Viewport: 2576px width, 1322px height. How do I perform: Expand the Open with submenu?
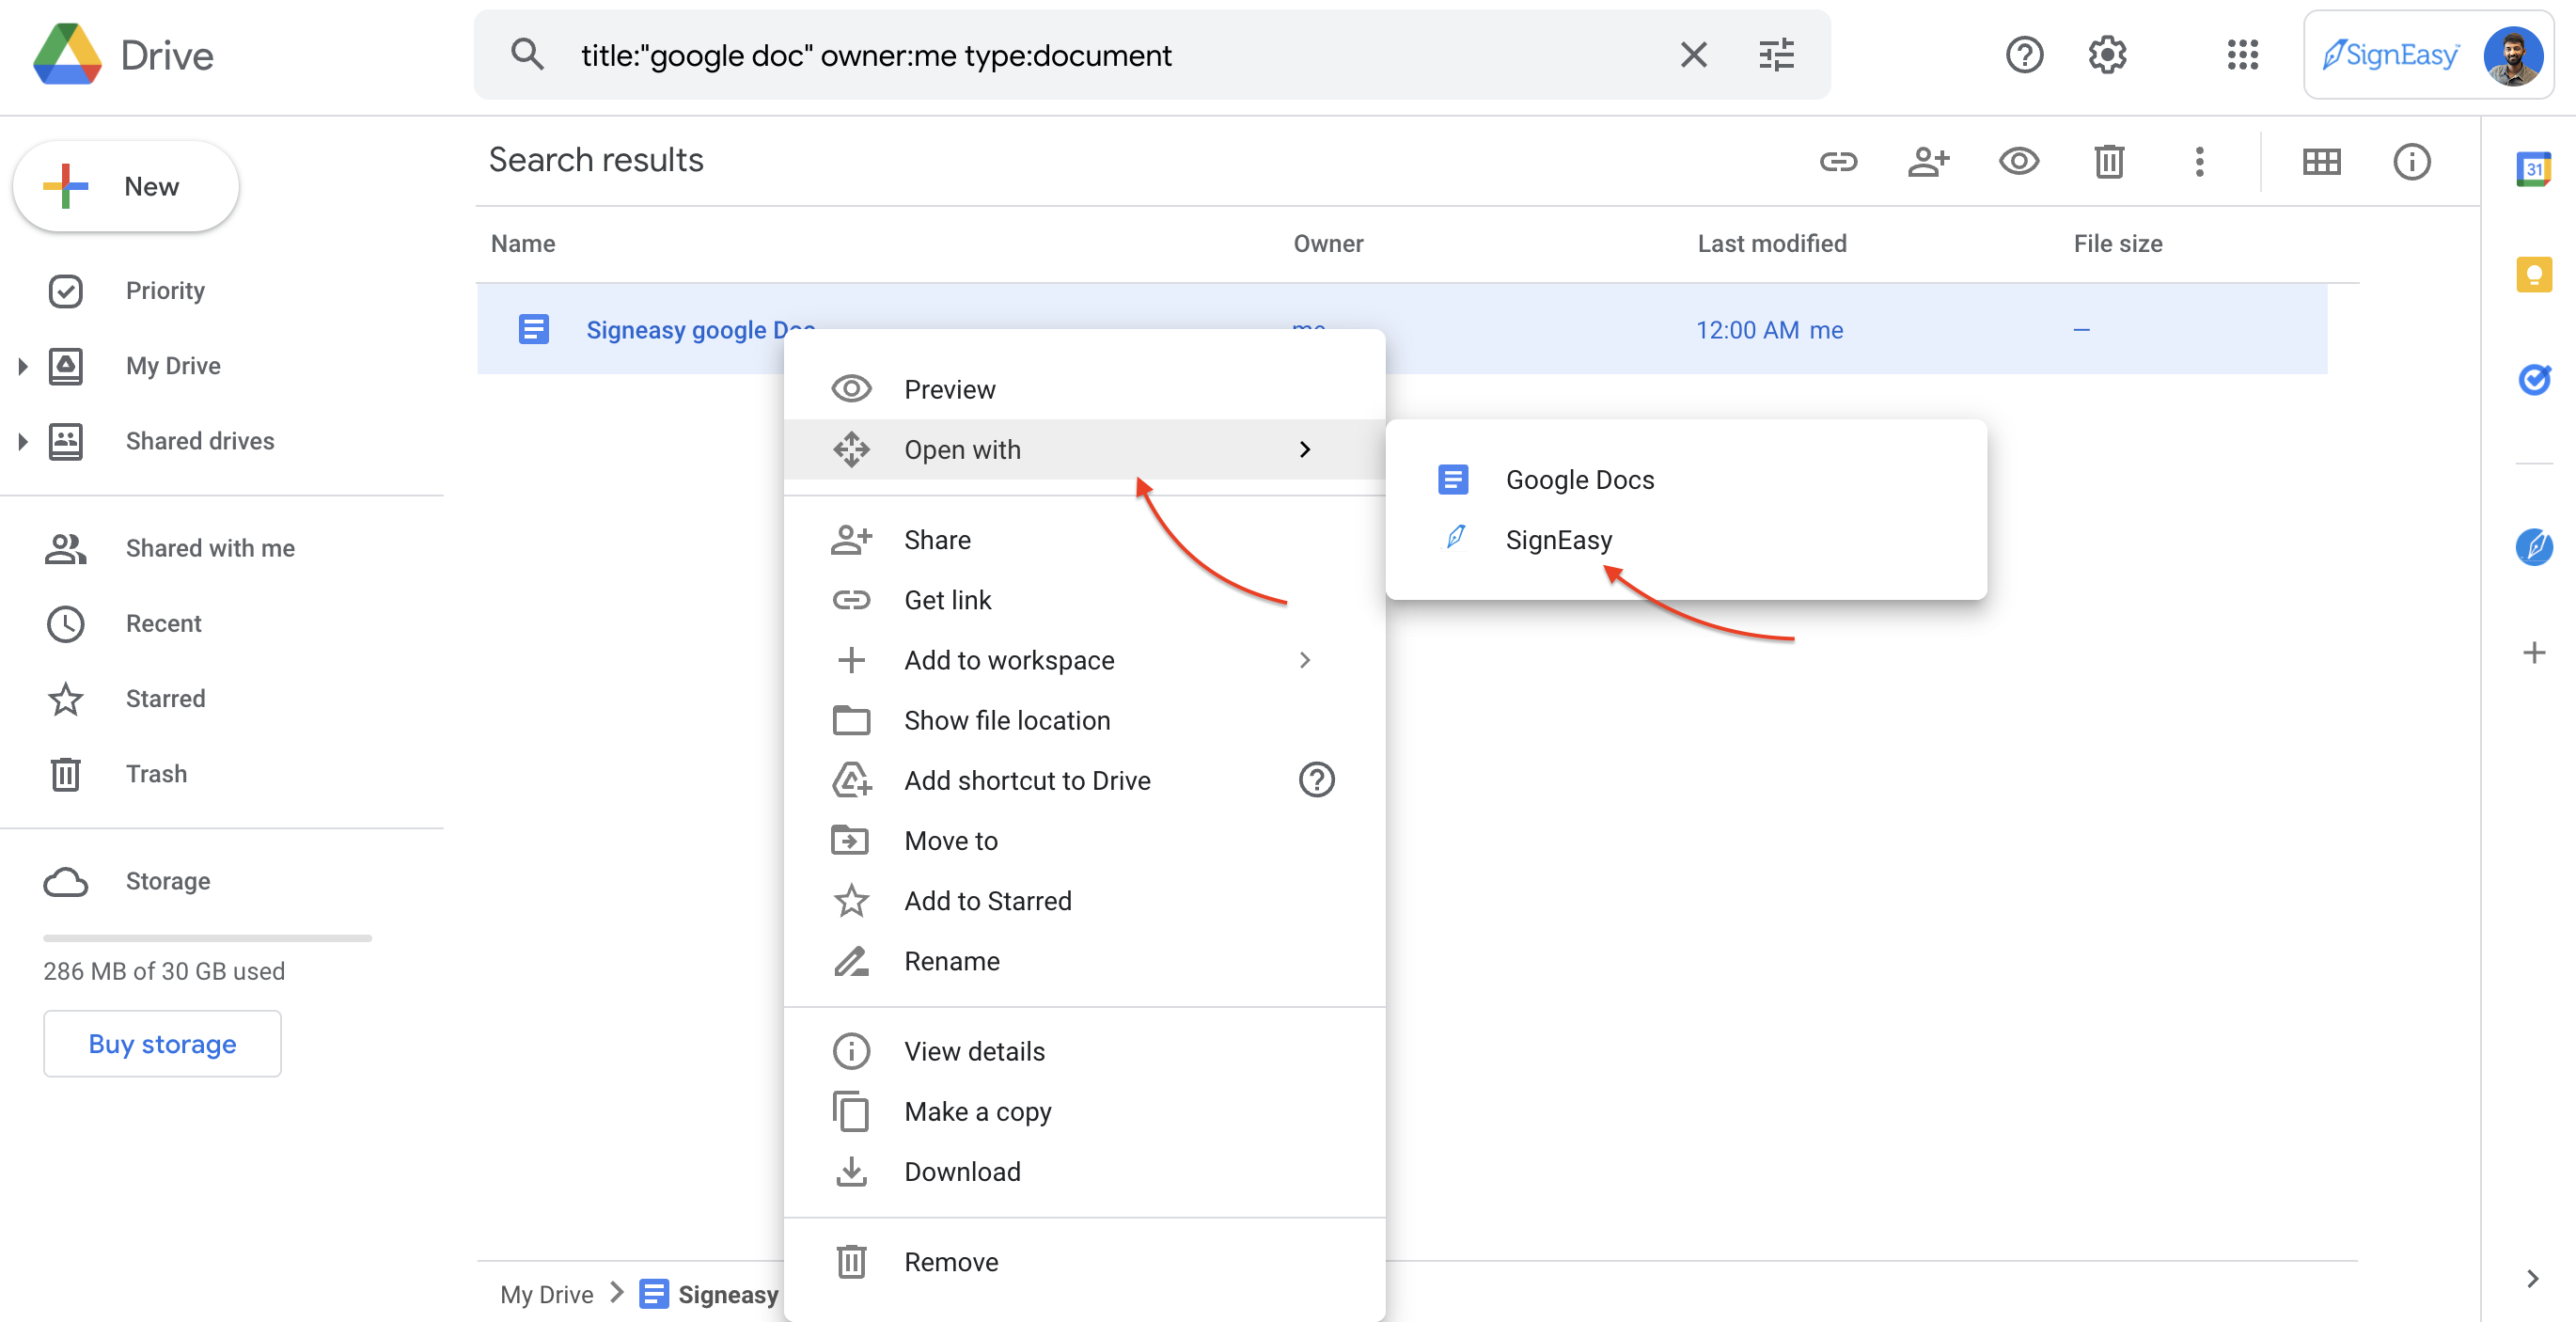tap(1084, 449)
